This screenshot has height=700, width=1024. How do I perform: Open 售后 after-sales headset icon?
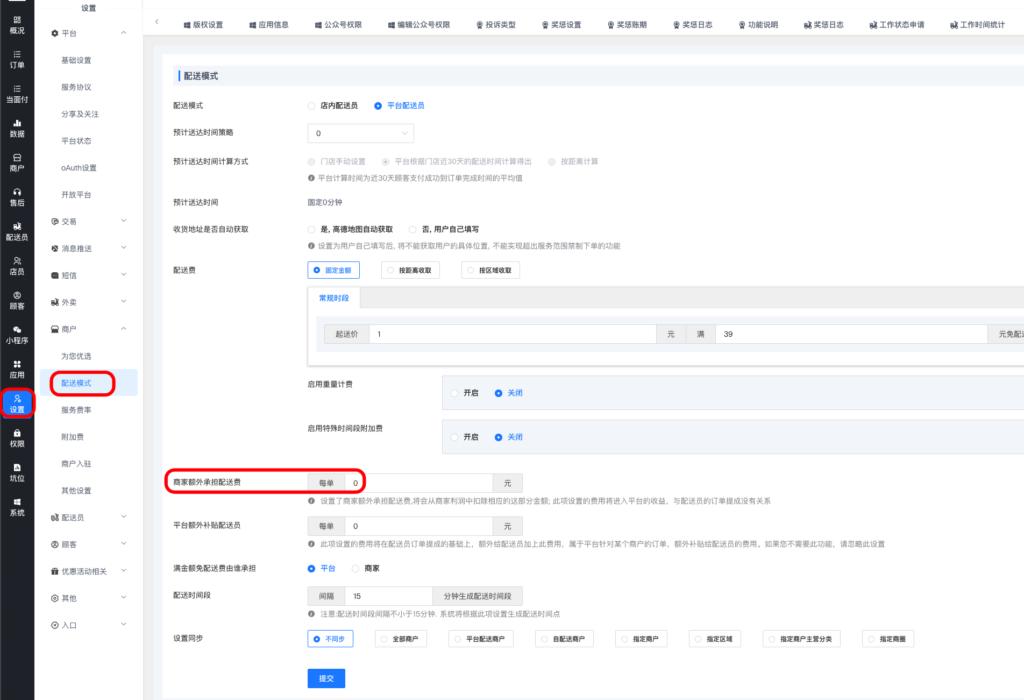17,196
